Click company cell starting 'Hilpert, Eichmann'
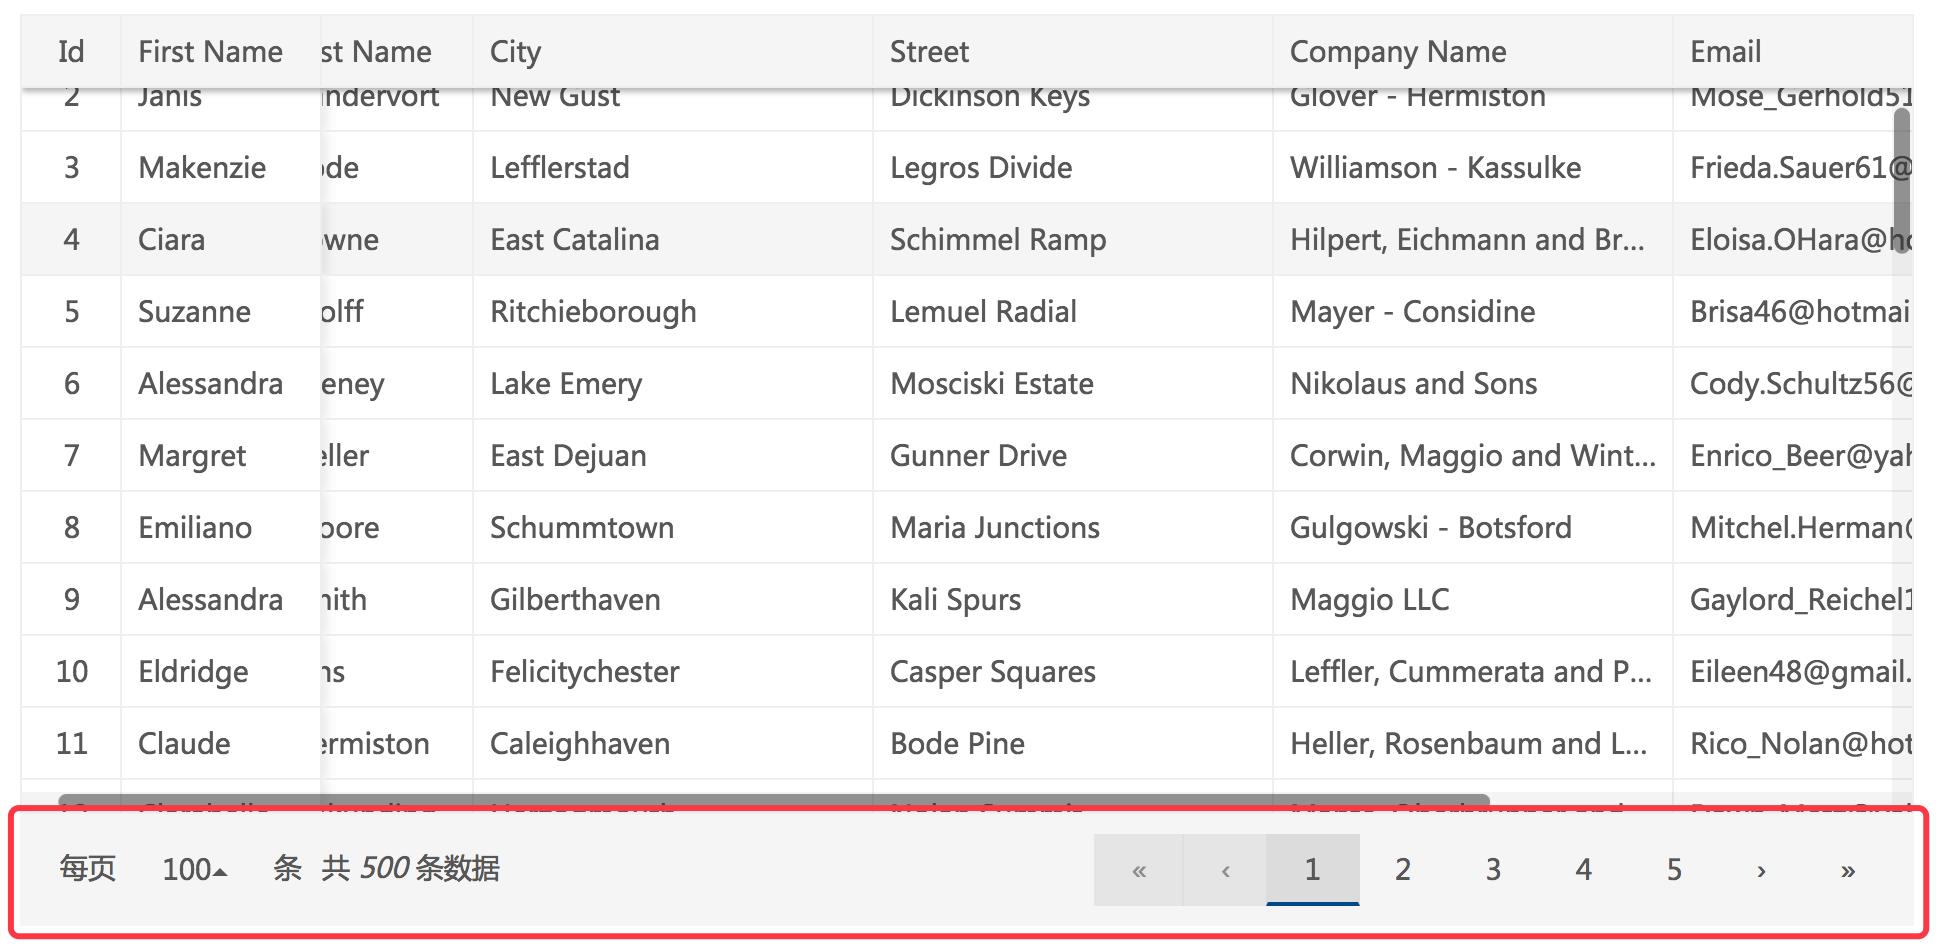The image size is (1948, 948). (x=1472, y=240)
